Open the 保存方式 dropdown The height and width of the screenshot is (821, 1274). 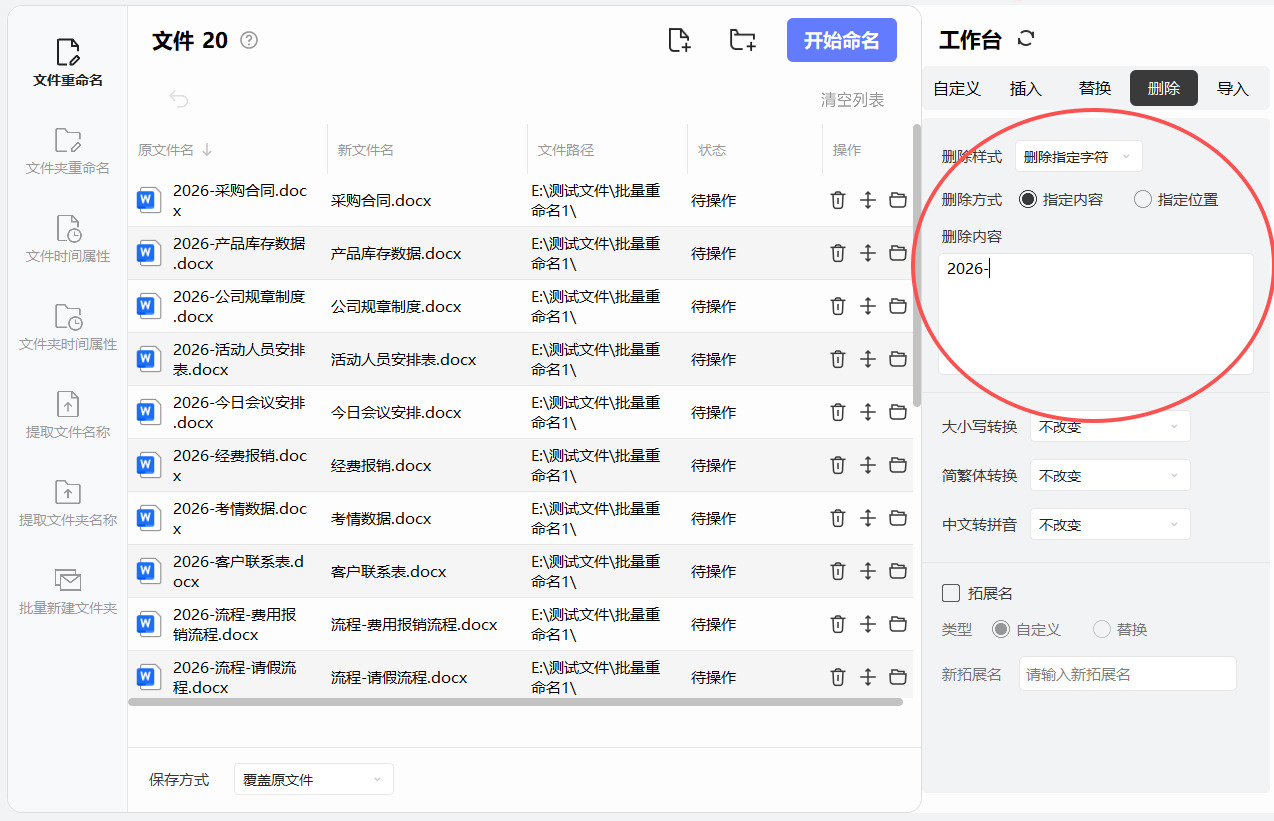point(313,779)
